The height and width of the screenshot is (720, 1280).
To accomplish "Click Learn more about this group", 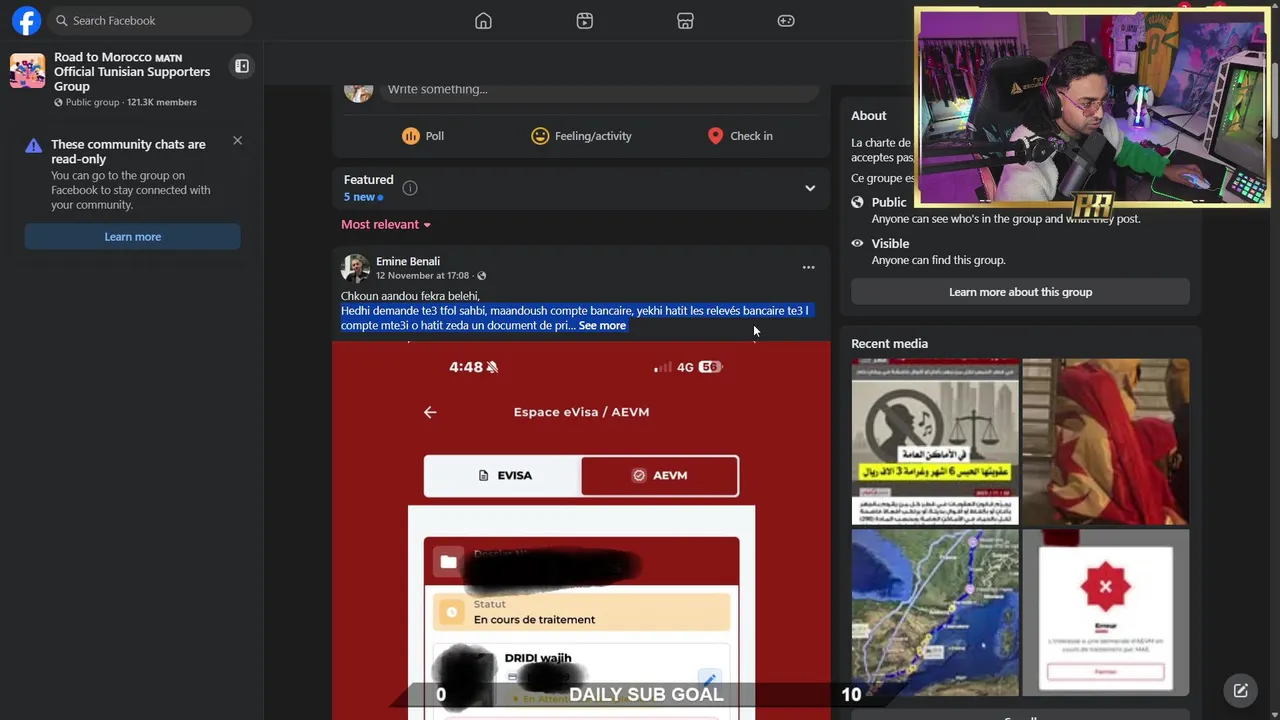I will 1020,292.
